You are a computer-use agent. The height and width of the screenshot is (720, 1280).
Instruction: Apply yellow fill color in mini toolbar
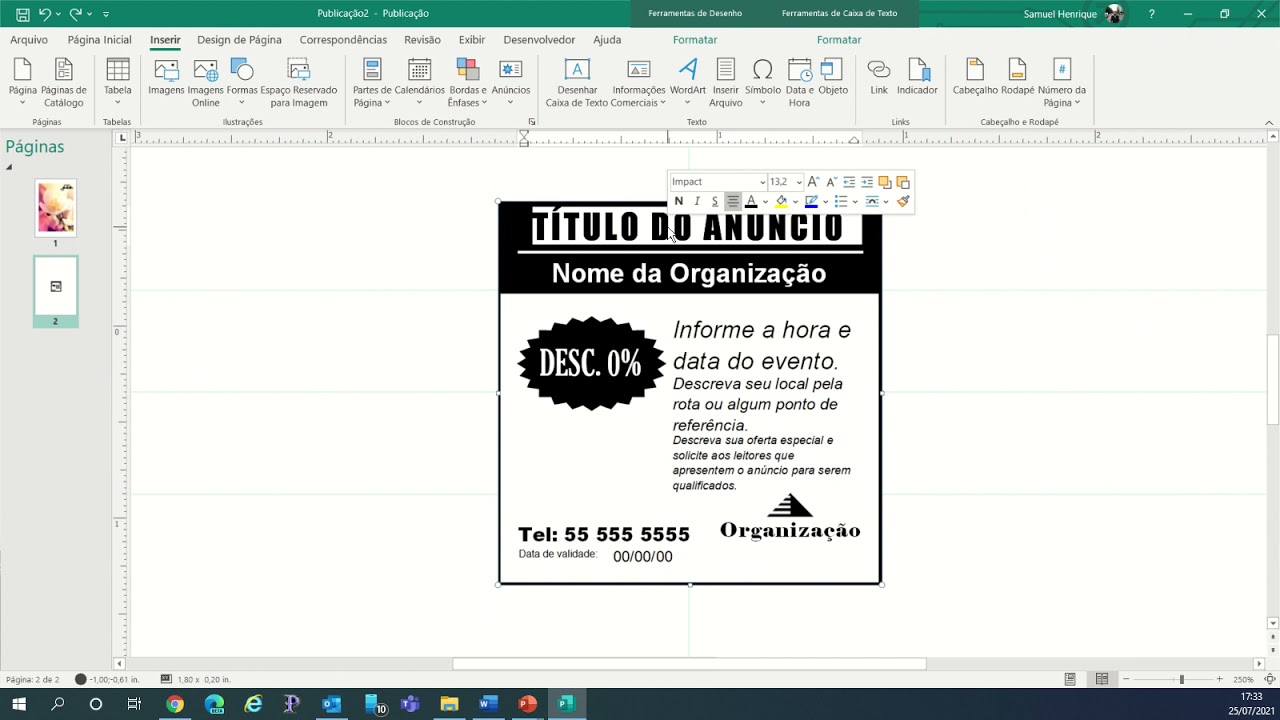[781, 201]
